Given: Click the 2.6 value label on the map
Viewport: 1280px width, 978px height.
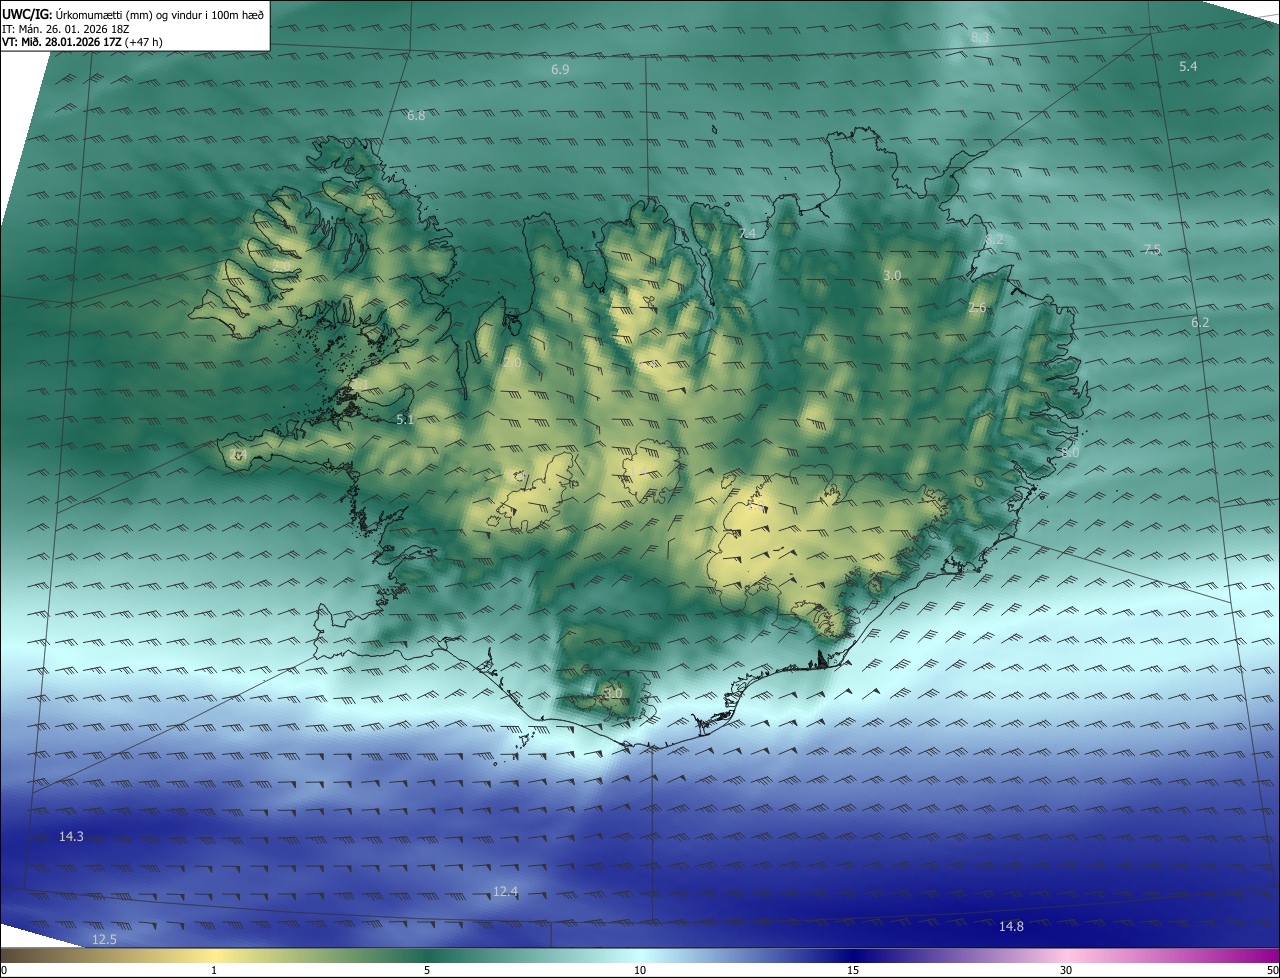Looking at the screenshot, I should tap(977, 308).
